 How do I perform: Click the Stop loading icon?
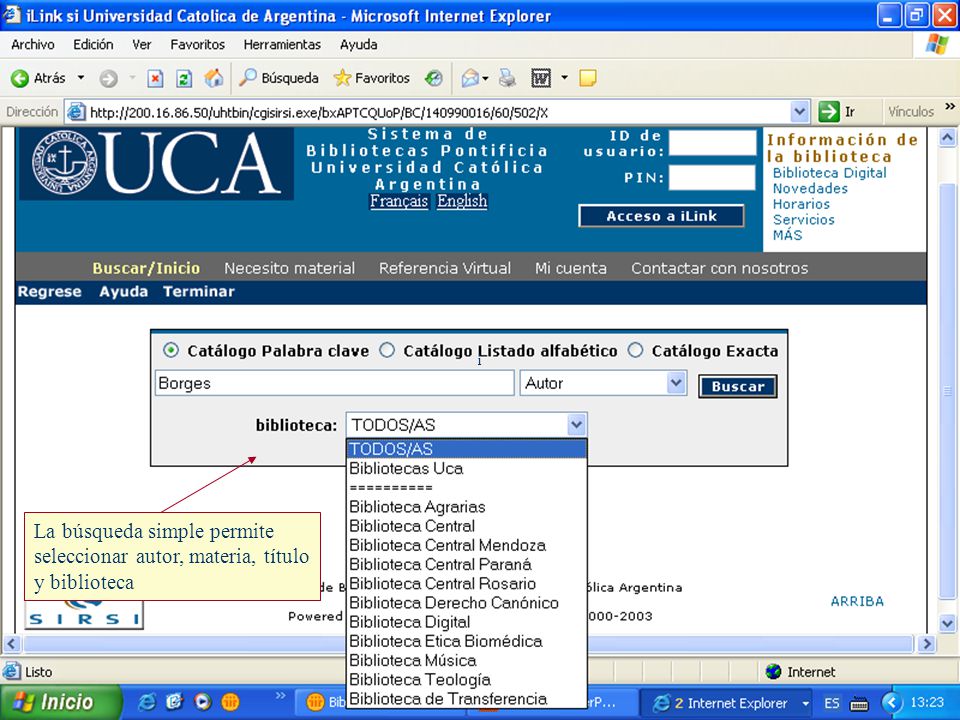tap(156, 78)
